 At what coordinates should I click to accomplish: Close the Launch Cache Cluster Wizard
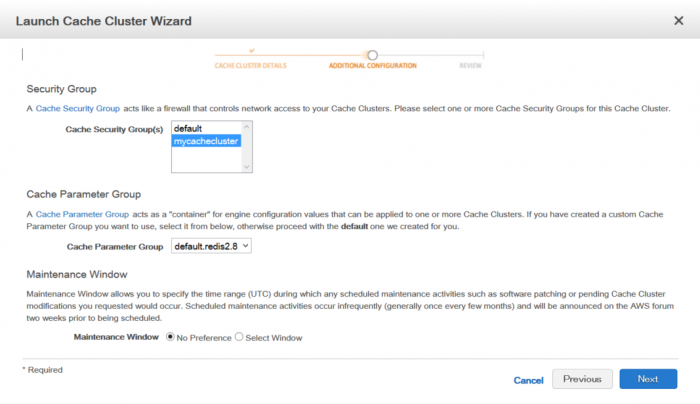[x=679, y=21]
